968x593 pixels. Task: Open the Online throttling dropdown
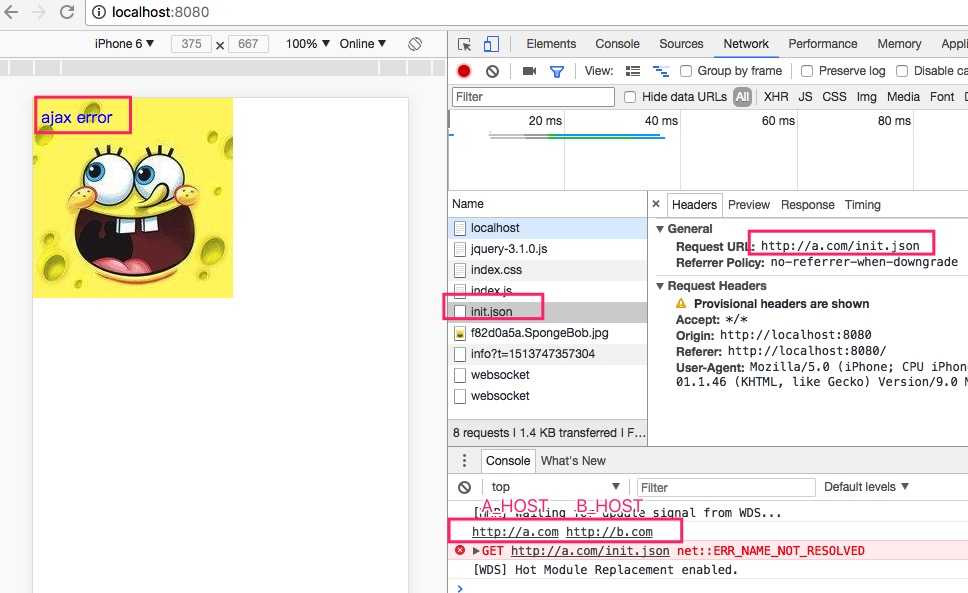click(363, 44)
